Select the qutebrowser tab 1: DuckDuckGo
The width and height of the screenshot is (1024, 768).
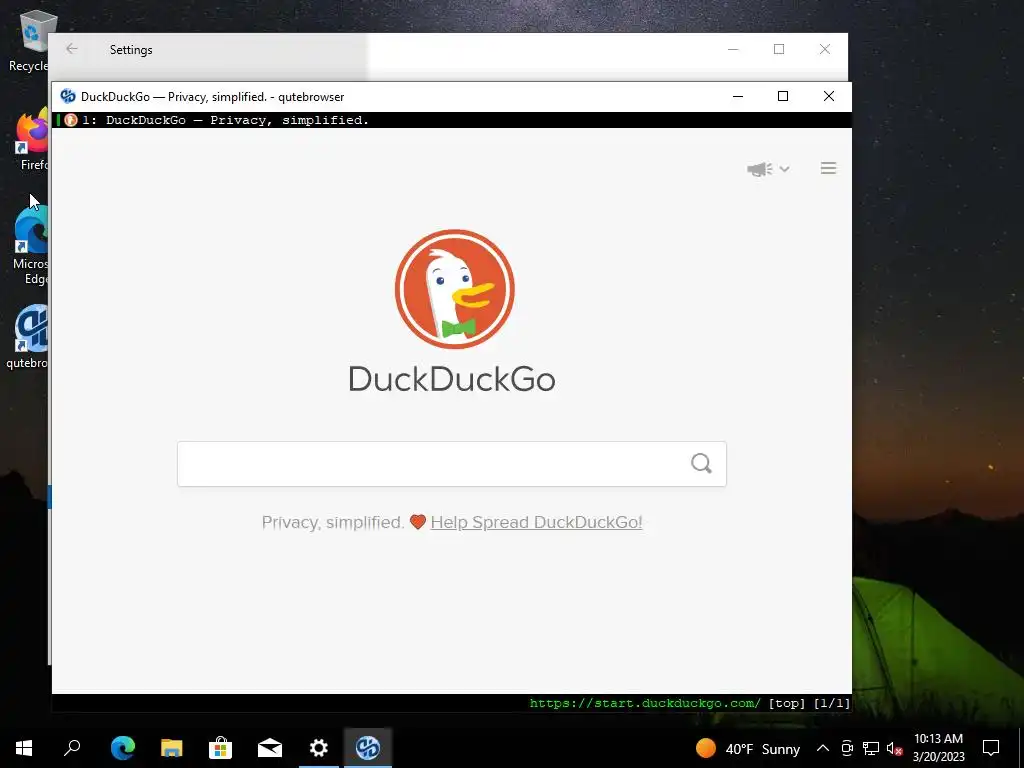(x=451, y=120)
